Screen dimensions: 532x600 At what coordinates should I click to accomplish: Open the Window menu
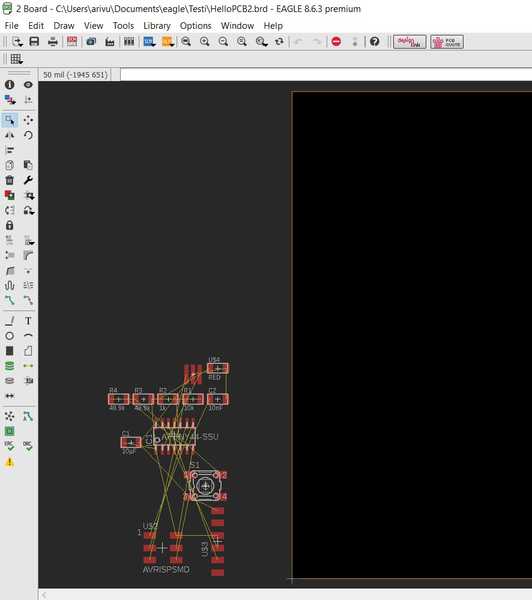[x=237, y=26]
